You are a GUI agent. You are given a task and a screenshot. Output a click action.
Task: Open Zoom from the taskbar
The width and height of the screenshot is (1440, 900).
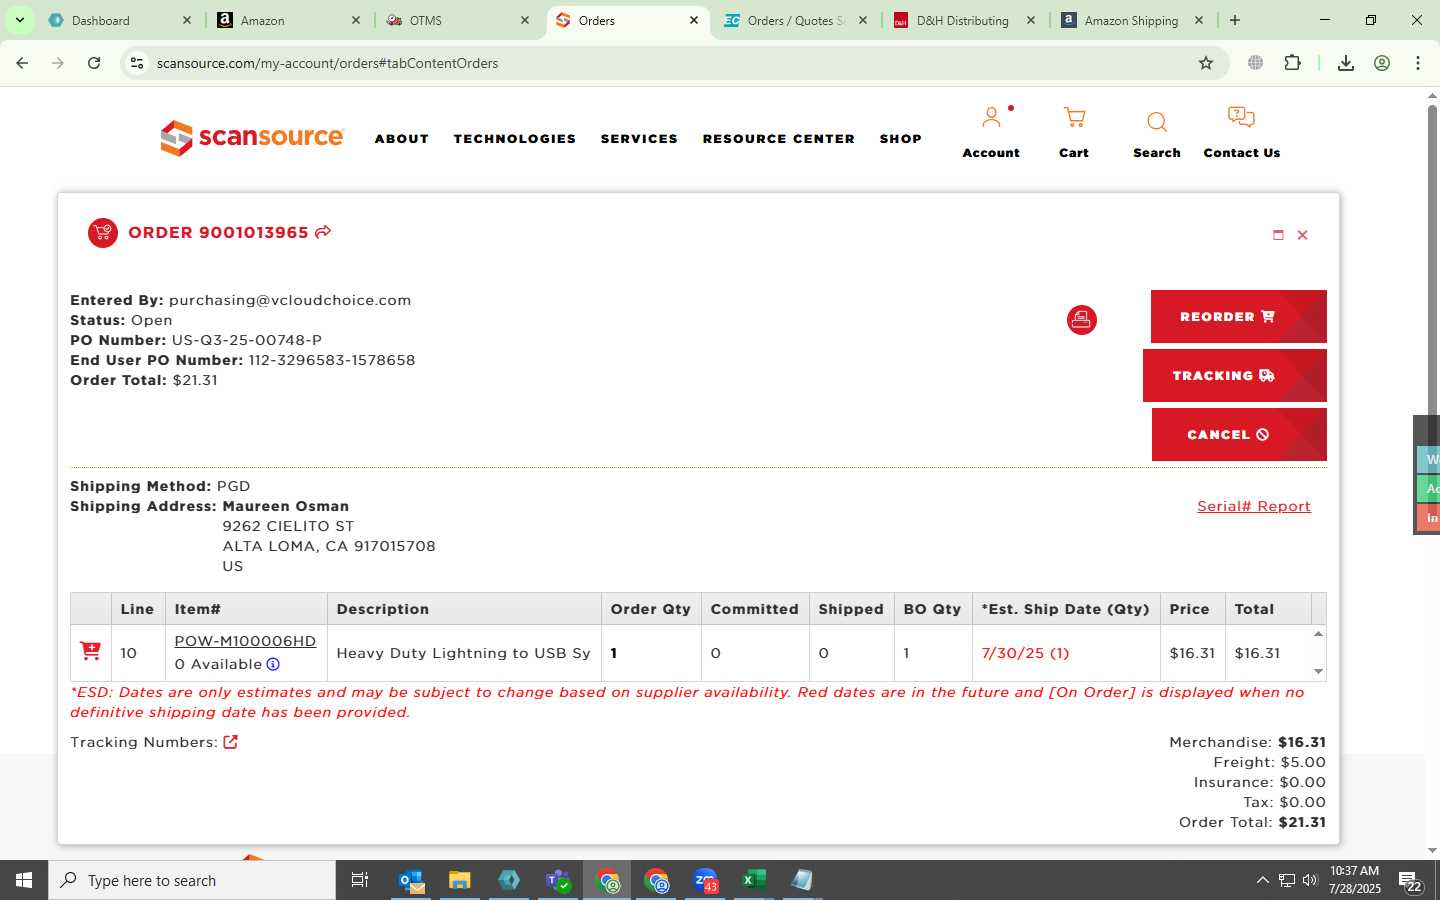(706, 880)
